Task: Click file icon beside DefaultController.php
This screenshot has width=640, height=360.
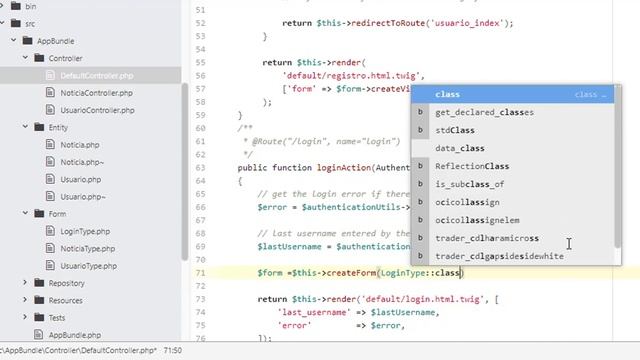Action: [x=50, y=75]
